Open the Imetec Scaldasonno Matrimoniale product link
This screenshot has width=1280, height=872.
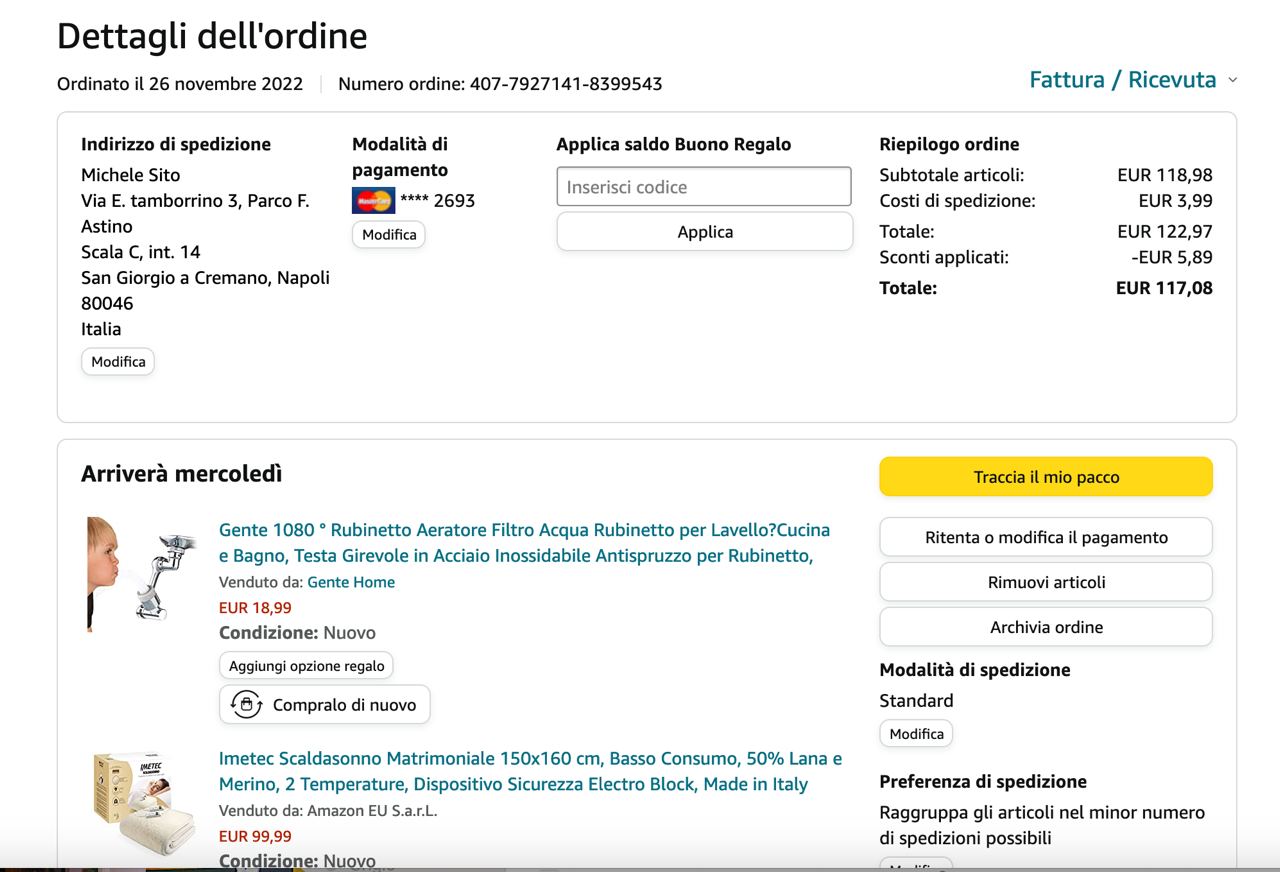pyautogui.click(x=530, y=771)
